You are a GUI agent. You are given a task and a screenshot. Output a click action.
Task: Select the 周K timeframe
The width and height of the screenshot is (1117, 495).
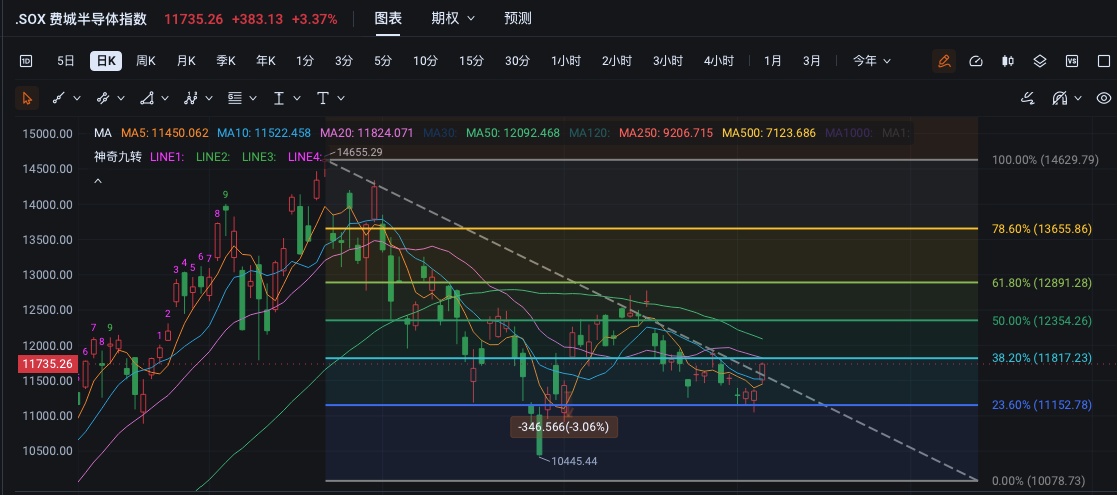[146, 61]
